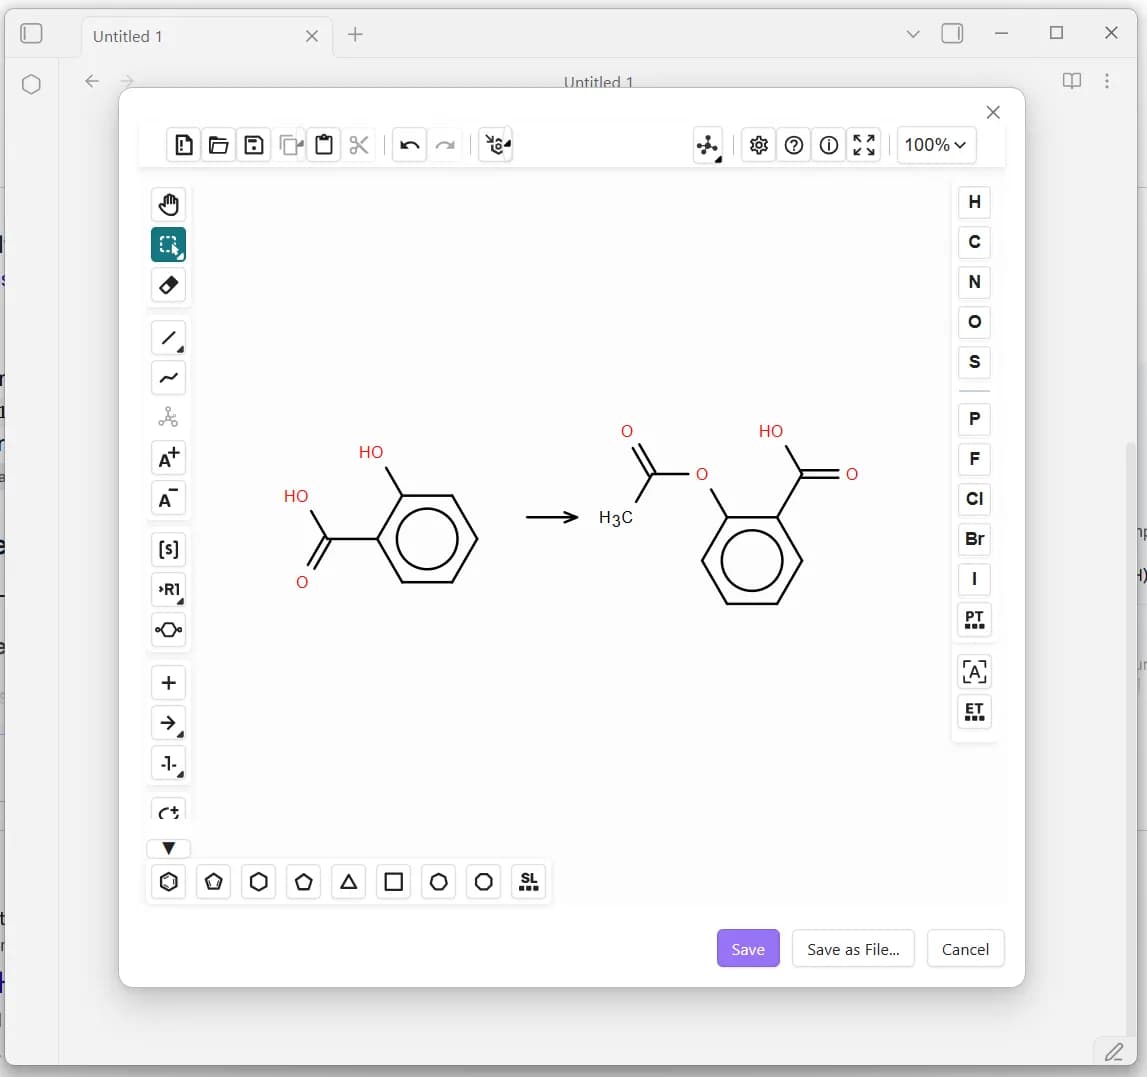Select the Chlorine atom button

coord(974,499)
